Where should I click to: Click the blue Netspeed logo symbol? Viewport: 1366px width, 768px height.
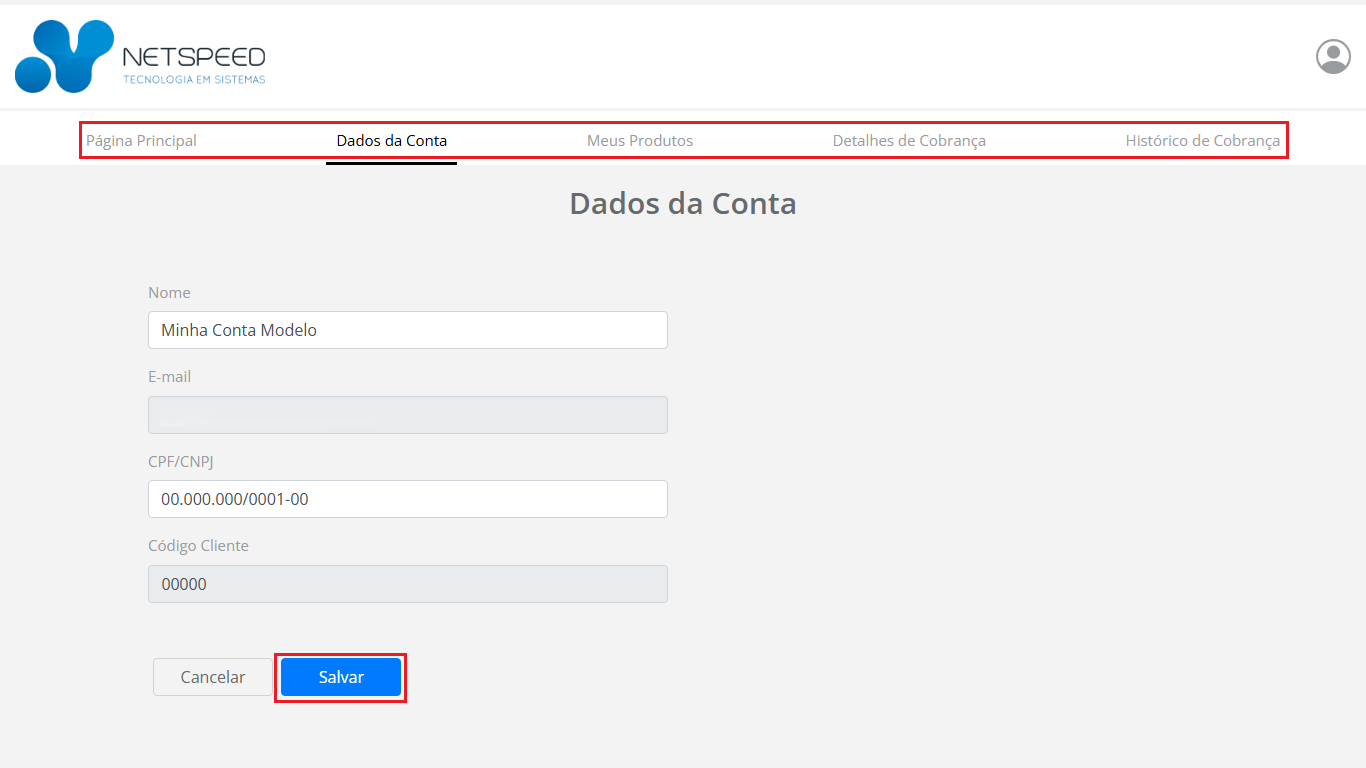tap(64, 56)
